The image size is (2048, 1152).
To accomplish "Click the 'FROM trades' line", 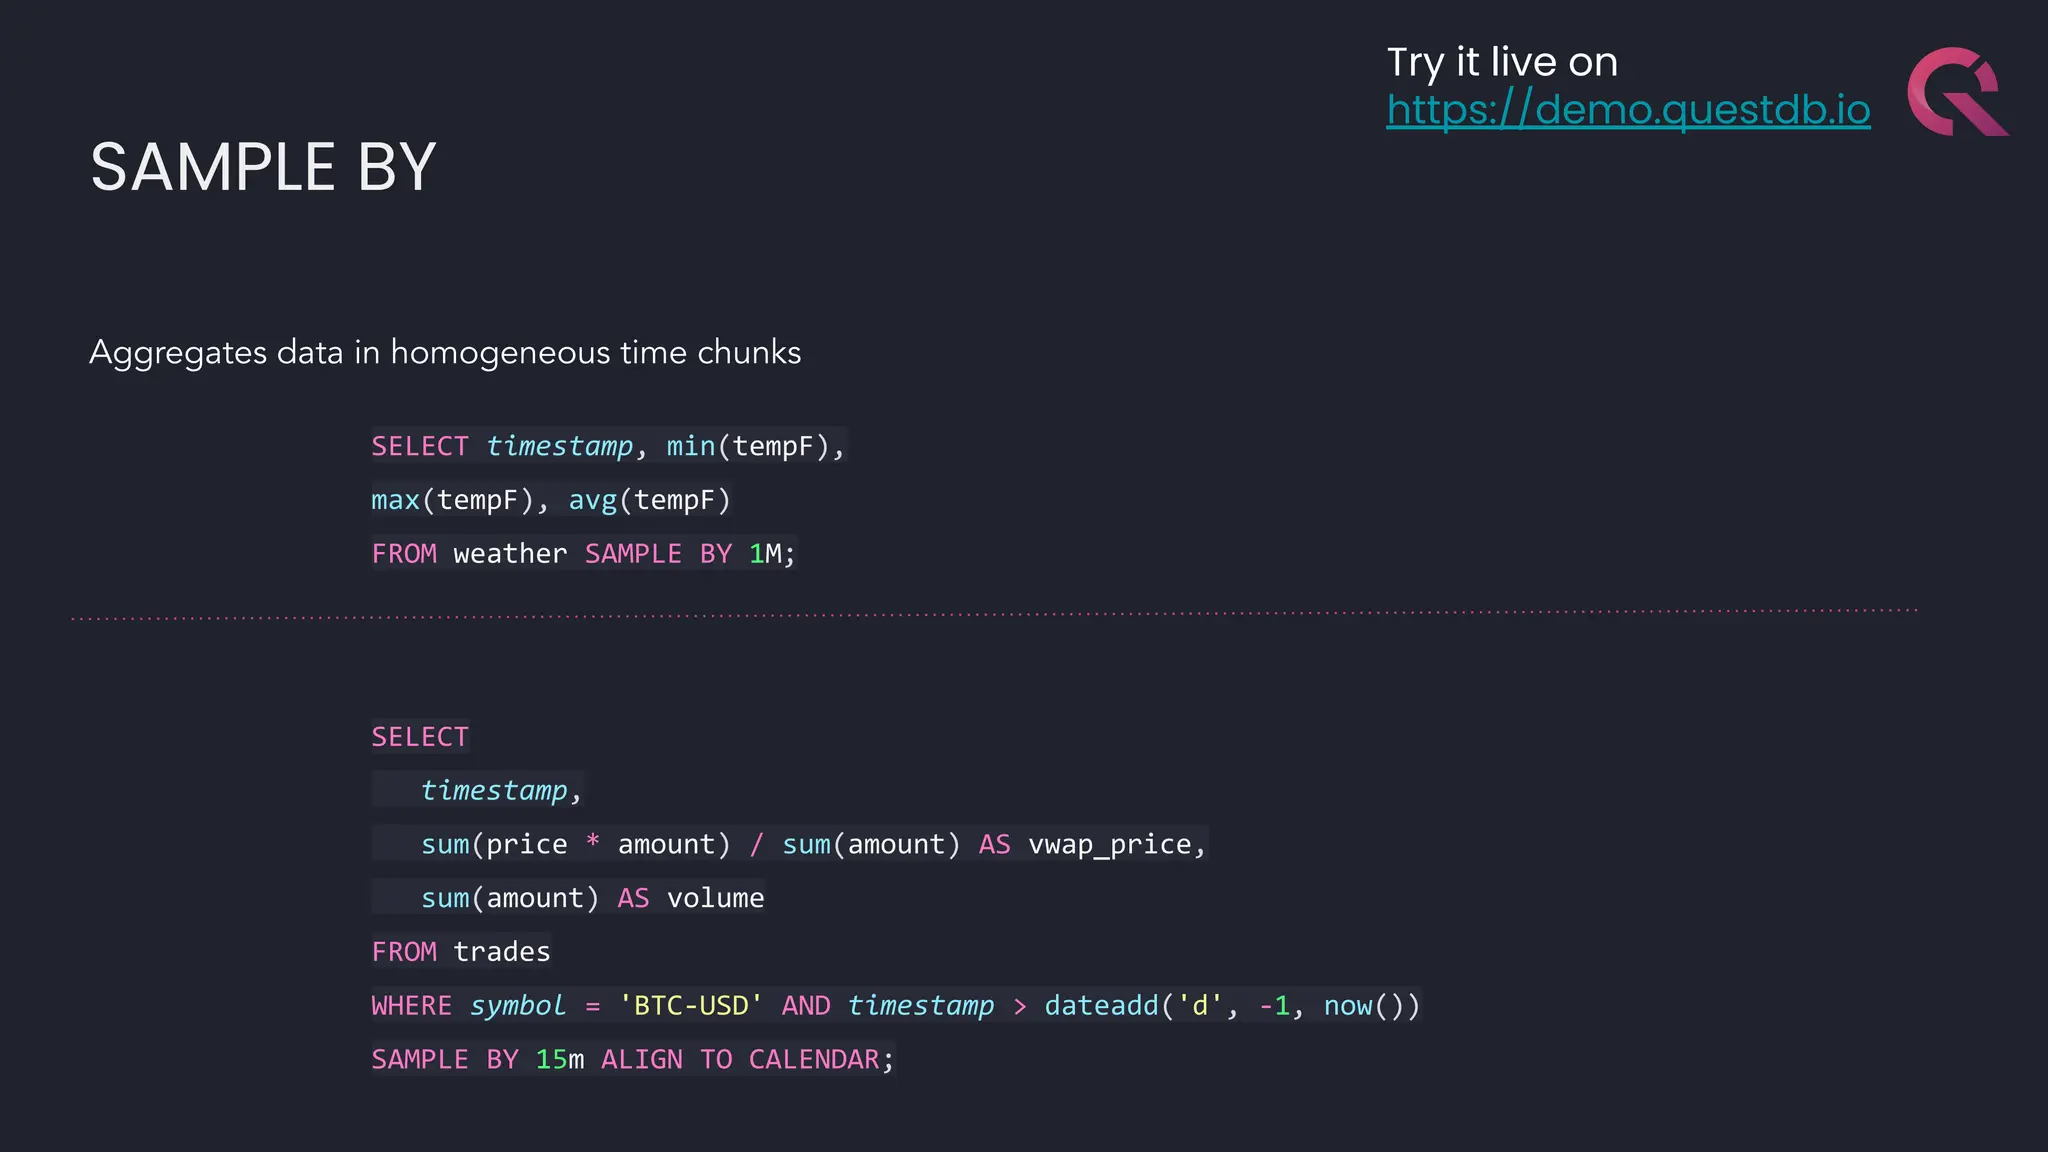I will pyautogui.click(x=461, y=952).
